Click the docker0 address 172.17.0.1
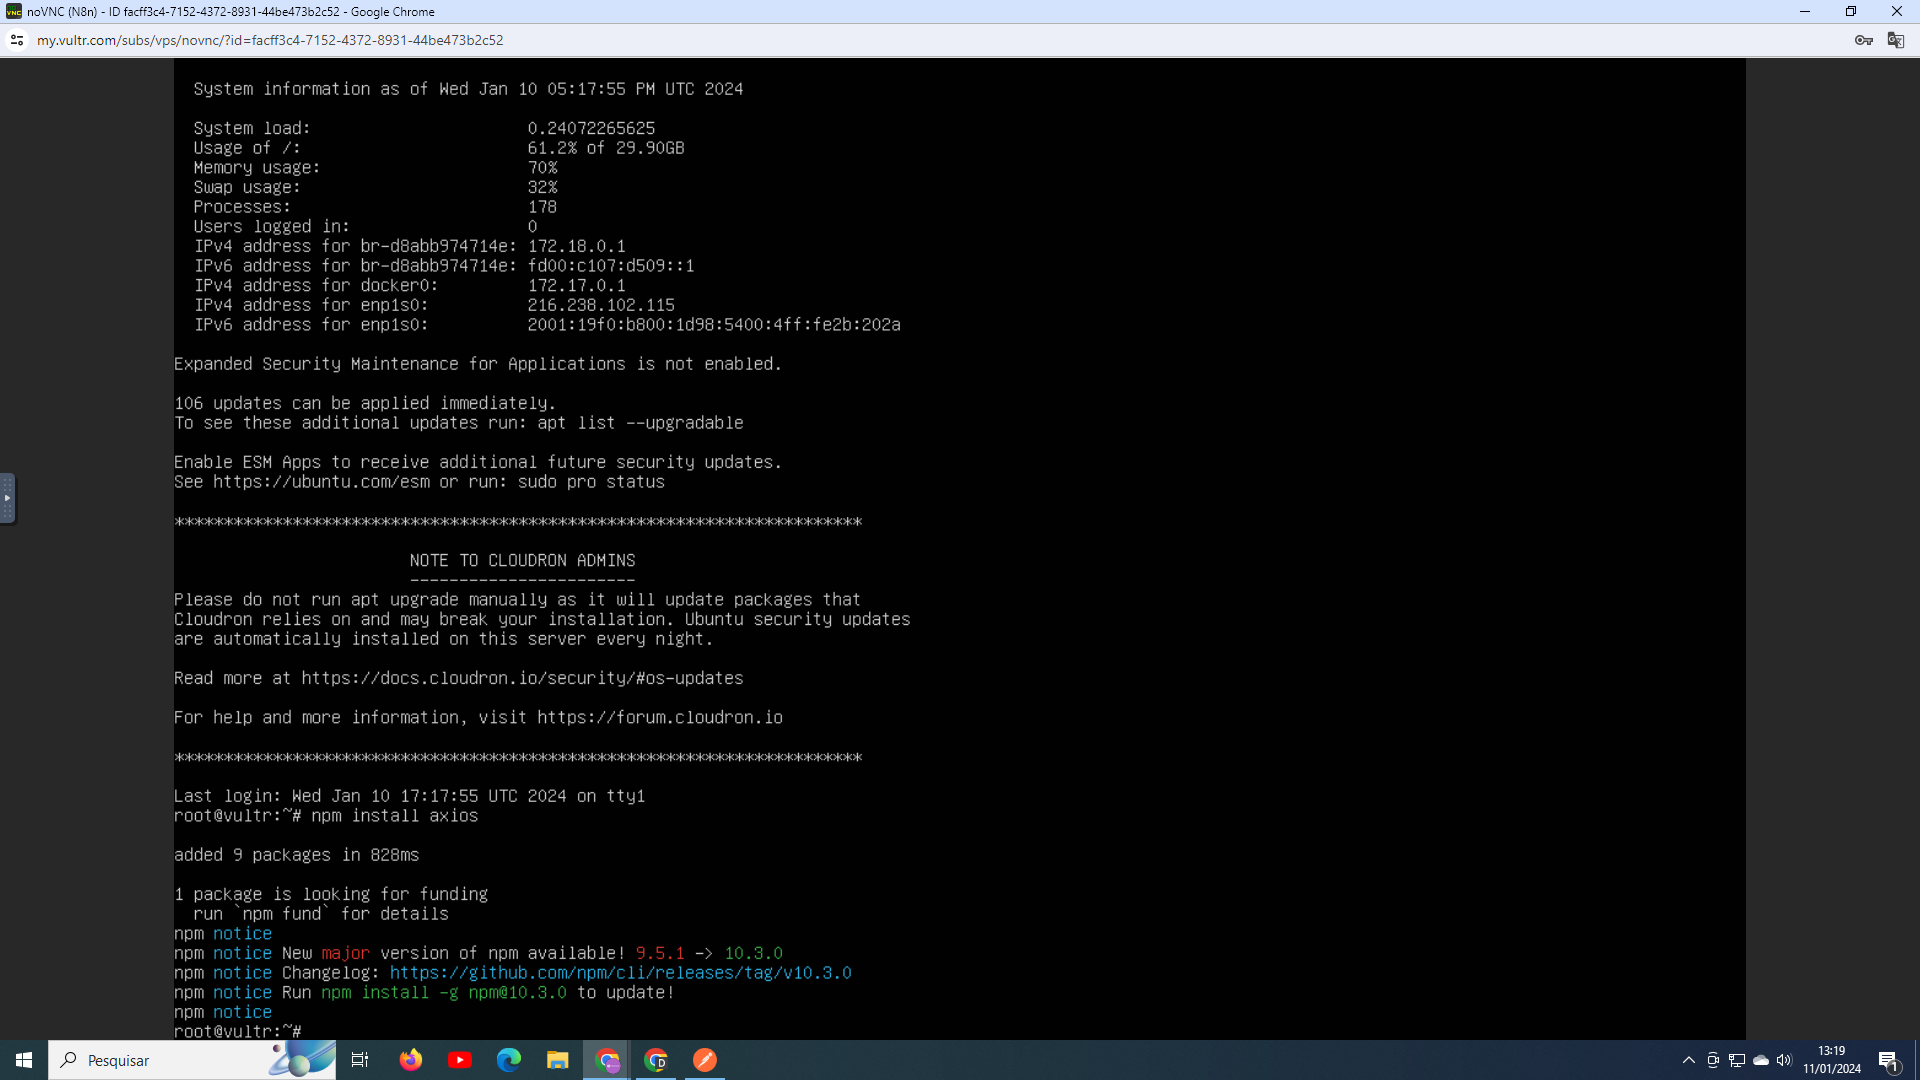This screenshot has width=1920, height=1080. tap(577, 285)
